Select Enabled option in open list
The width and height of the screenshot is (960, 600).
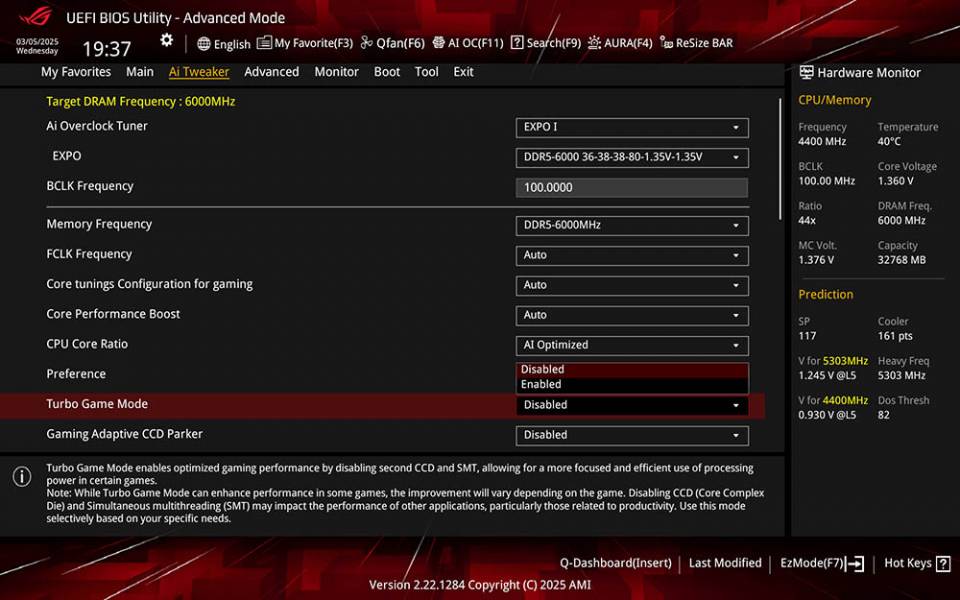(632, 384)
